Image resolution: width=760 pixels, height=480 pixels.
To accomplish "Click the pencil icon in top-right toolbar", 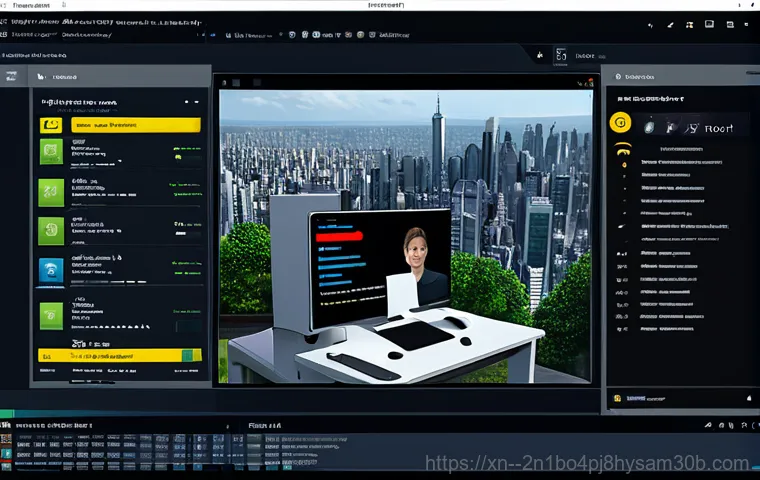I will click(671, 24).
